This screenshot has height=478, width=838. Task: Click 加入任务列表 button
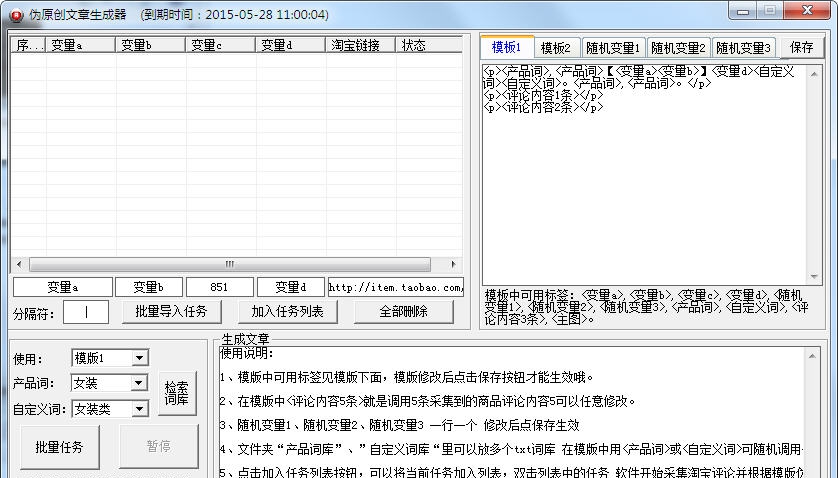(x=287, y=311)
